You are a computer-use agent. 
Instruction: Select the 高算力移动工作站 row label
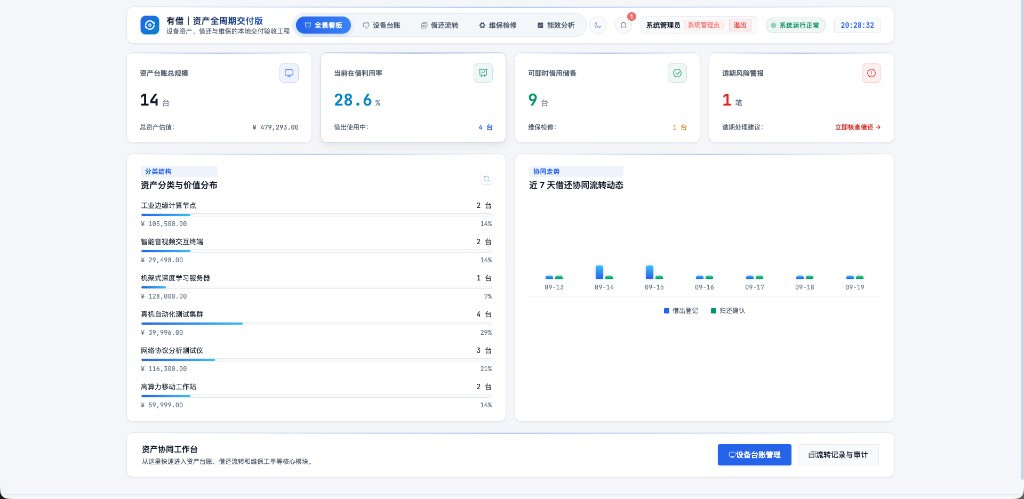point(168,387)
